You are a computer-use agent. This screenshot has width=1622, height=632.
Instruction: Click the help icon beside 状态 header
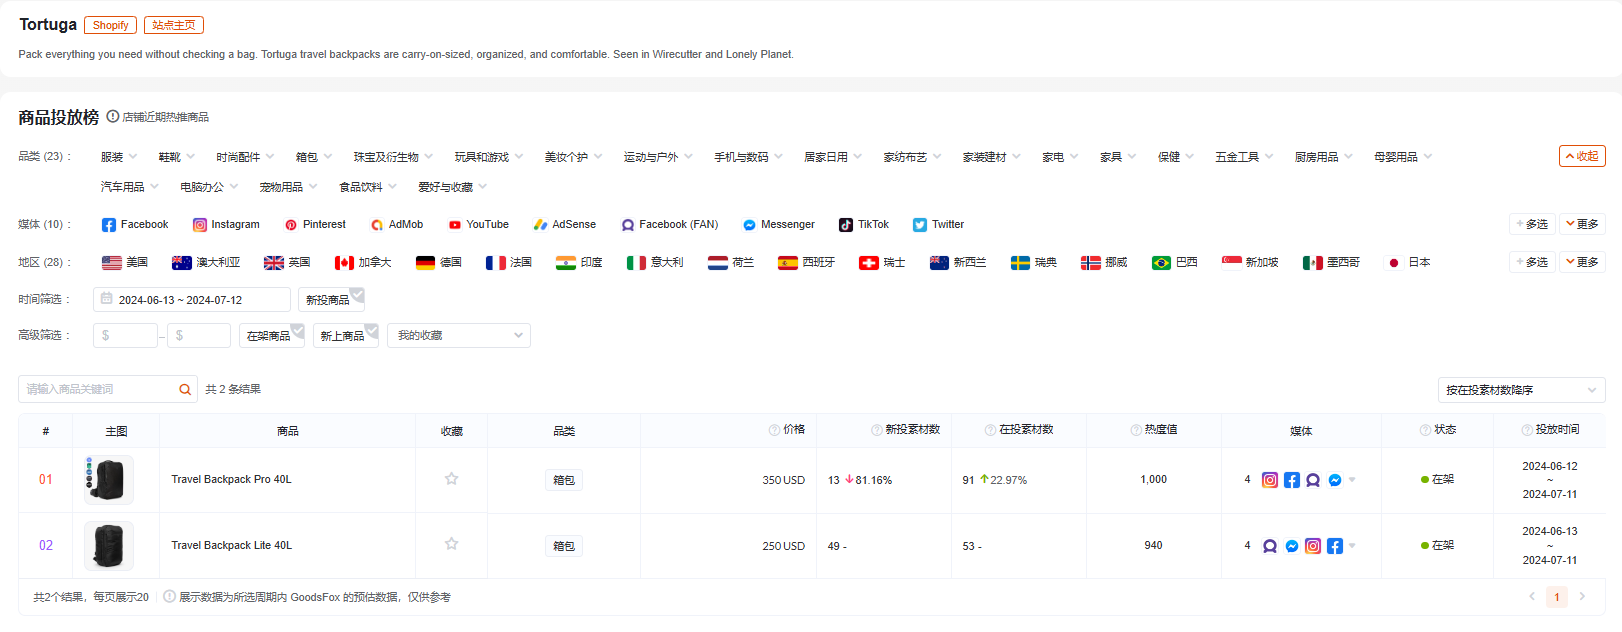(1425, 430)
